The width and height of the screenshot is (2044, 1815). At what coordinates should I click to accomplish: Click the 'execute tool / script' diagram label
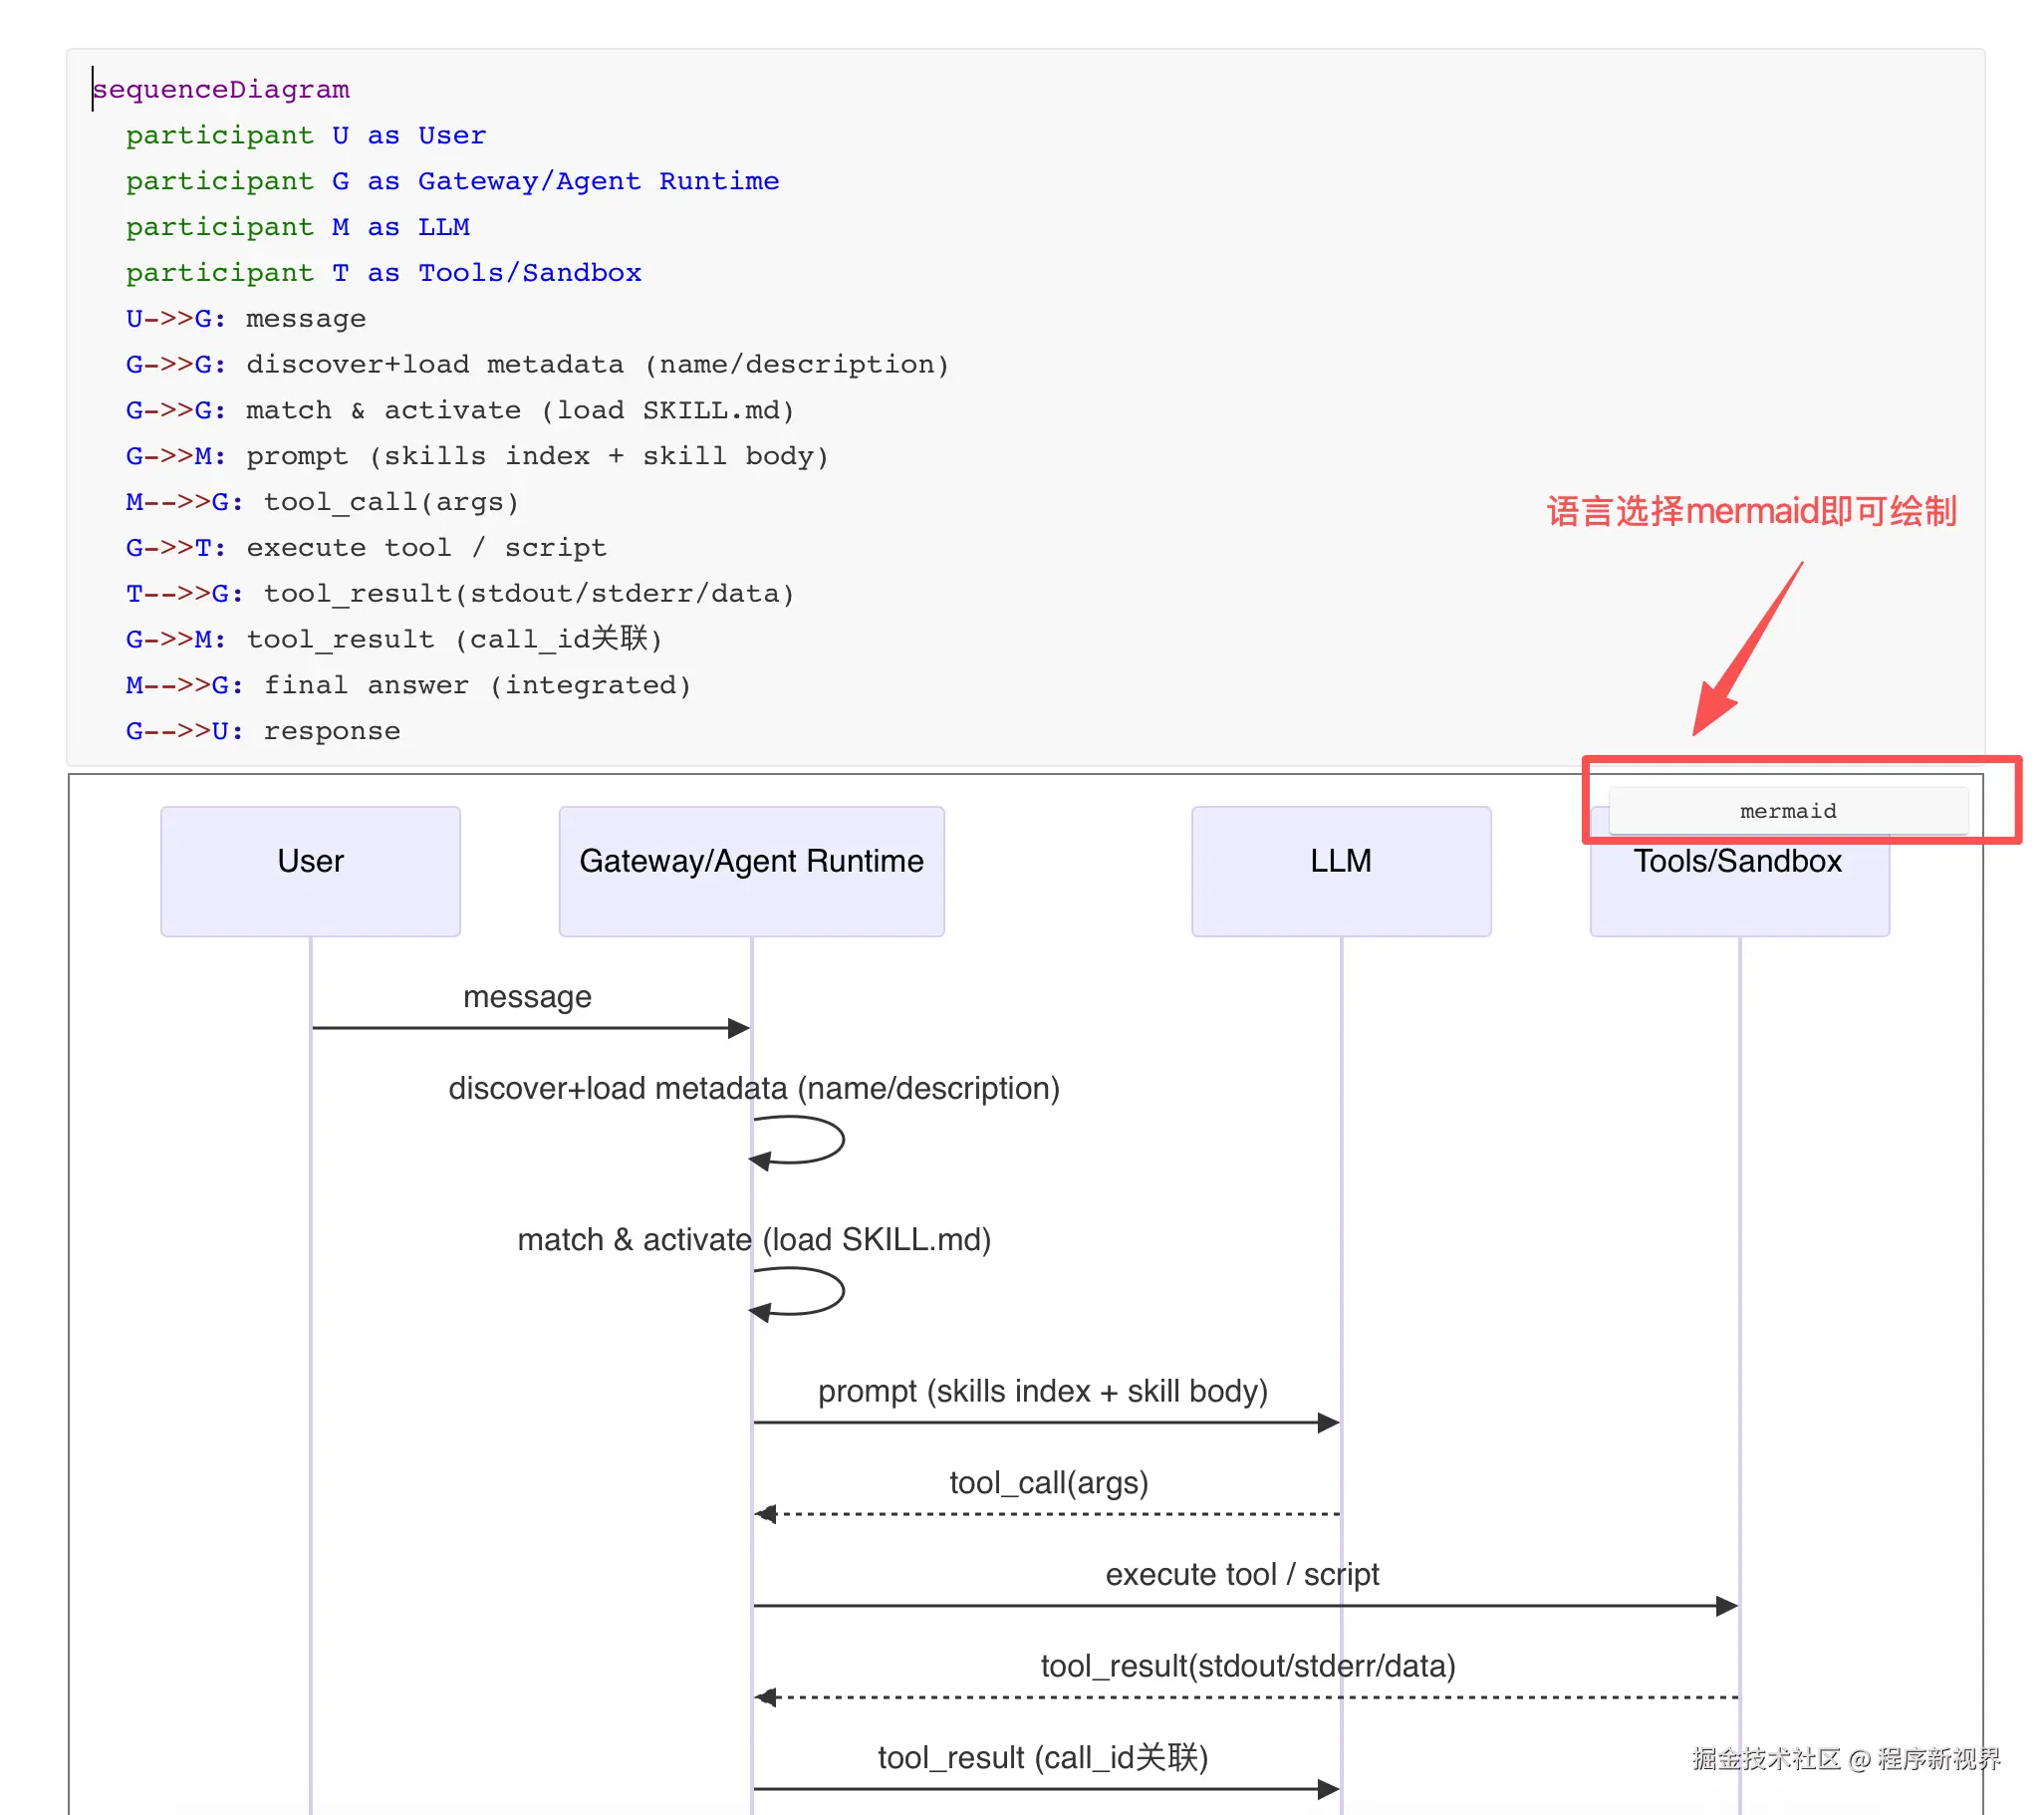[1241, 1575]
